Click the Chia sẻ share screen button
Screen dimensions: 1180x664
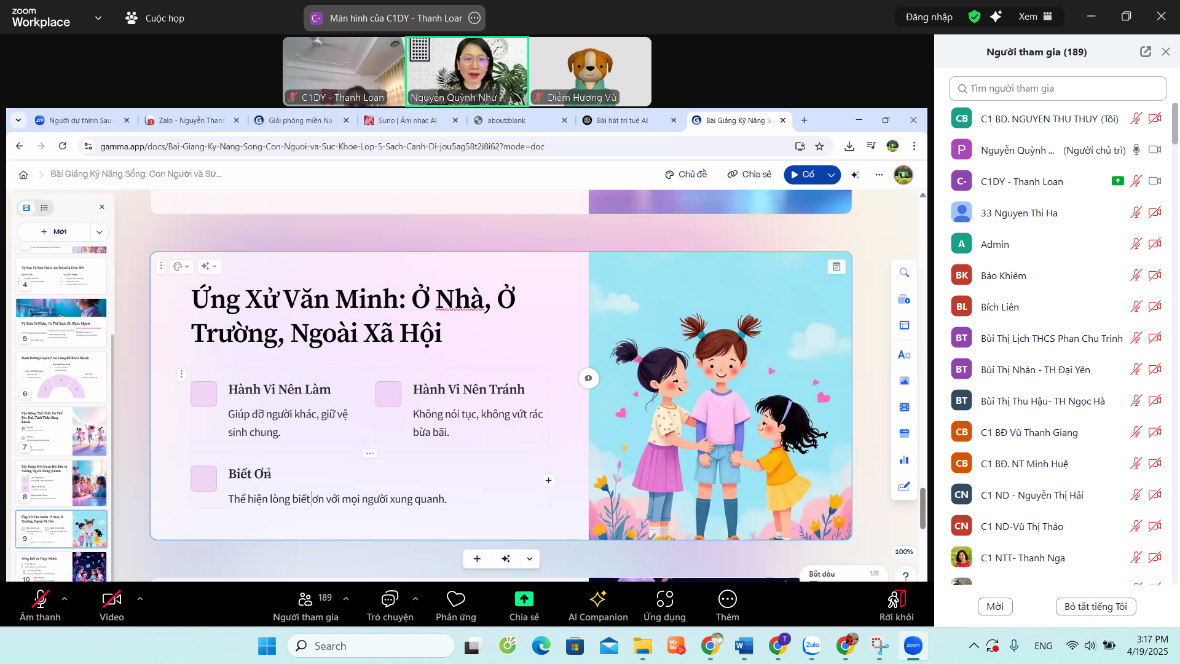(x=524, y=605)
